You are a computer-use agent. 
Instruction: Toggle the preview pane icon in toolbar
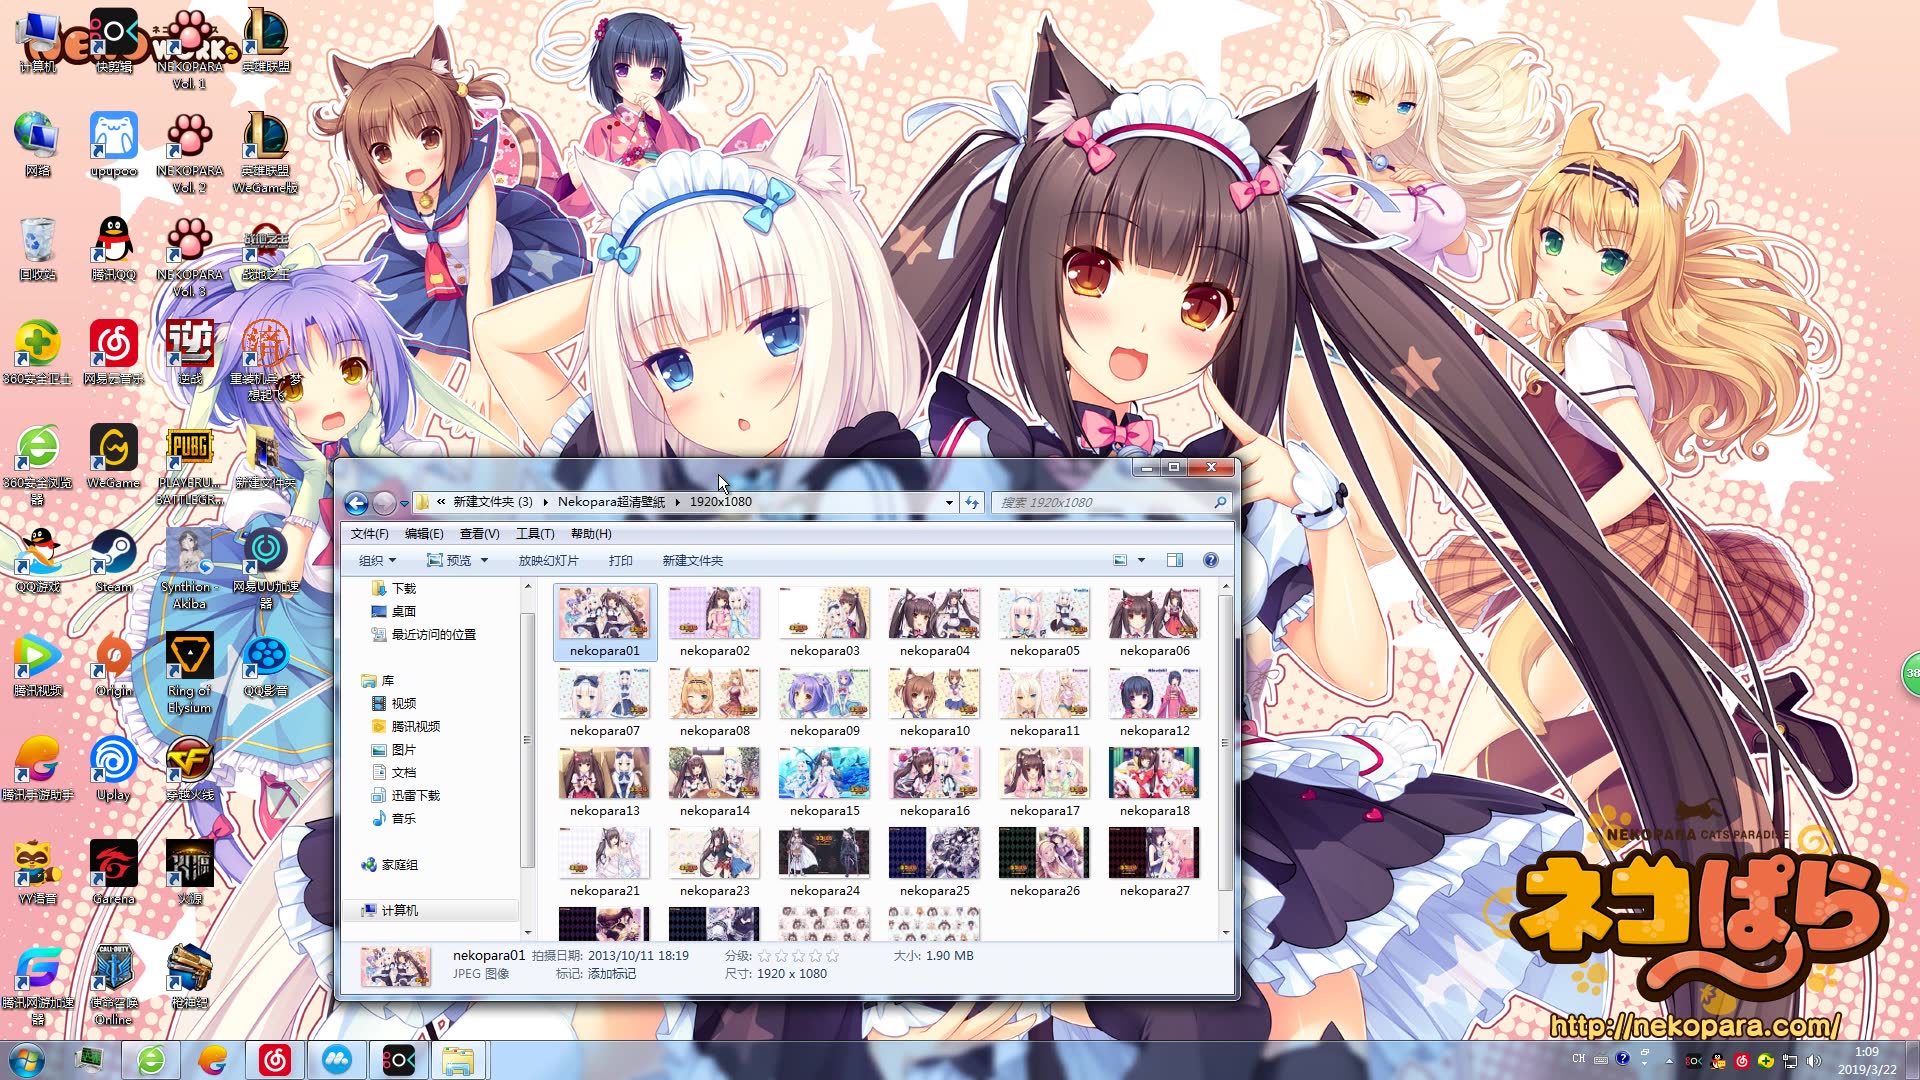pos(1175,560)
